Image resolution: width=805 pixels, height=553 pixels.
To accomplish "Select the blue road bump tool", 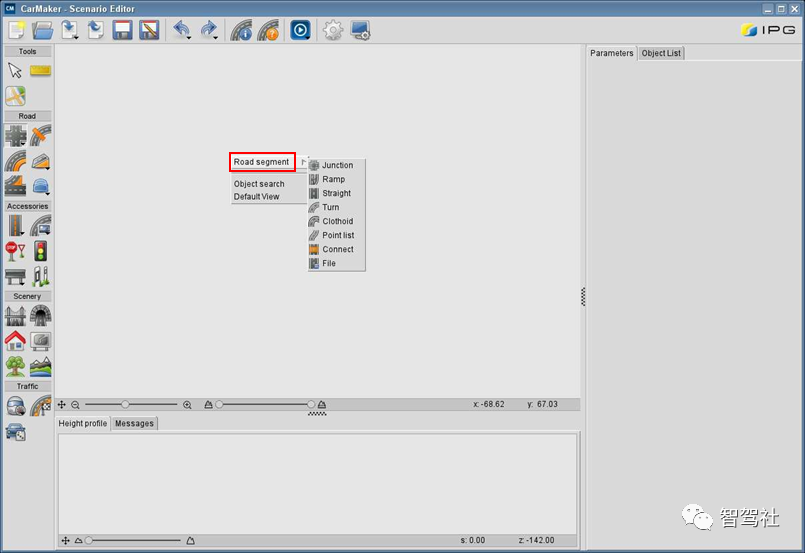I will [x=41, y=186].
